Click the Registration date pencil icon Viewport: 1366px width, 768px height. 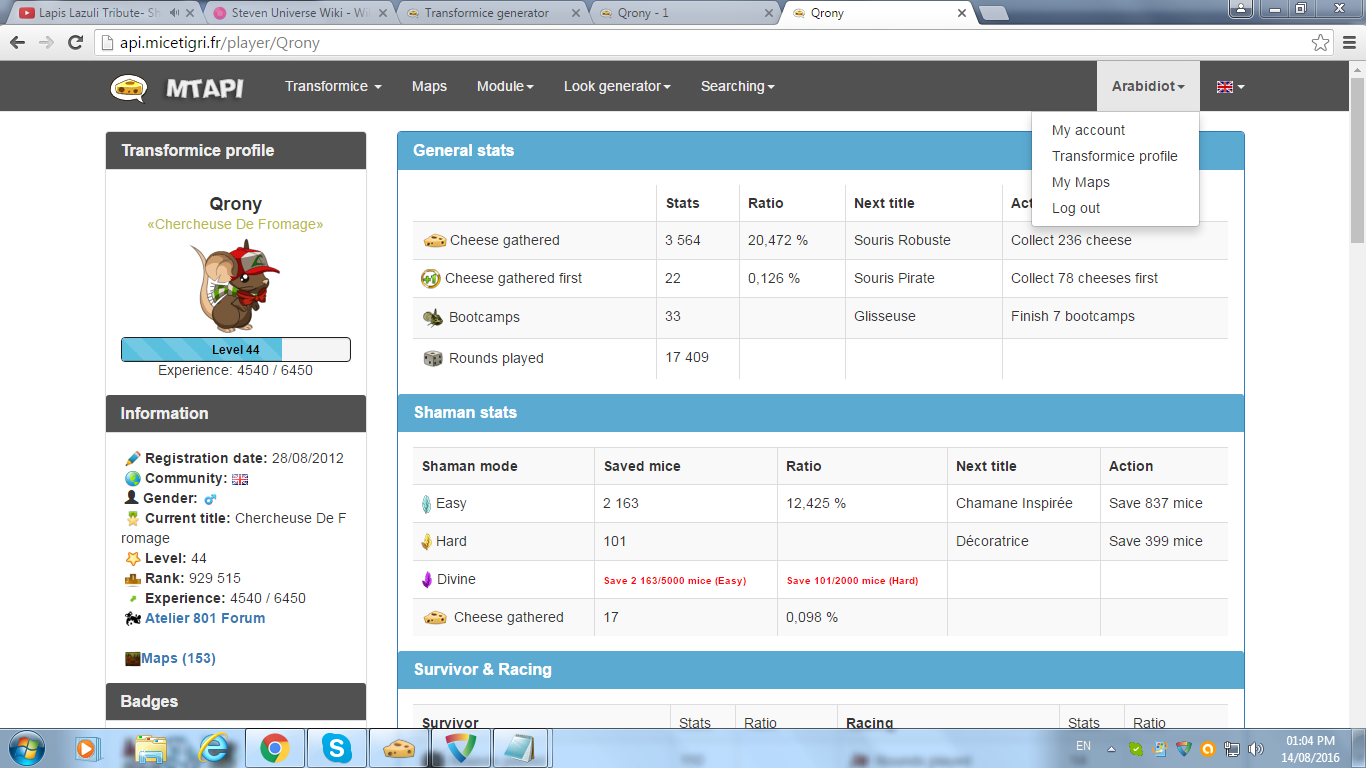point(133,458)
